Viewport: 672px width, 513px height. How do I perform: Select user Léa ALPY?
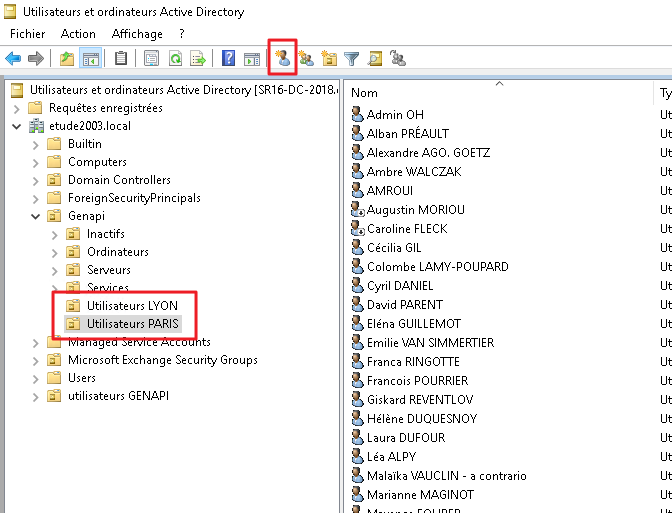point(391,457)
